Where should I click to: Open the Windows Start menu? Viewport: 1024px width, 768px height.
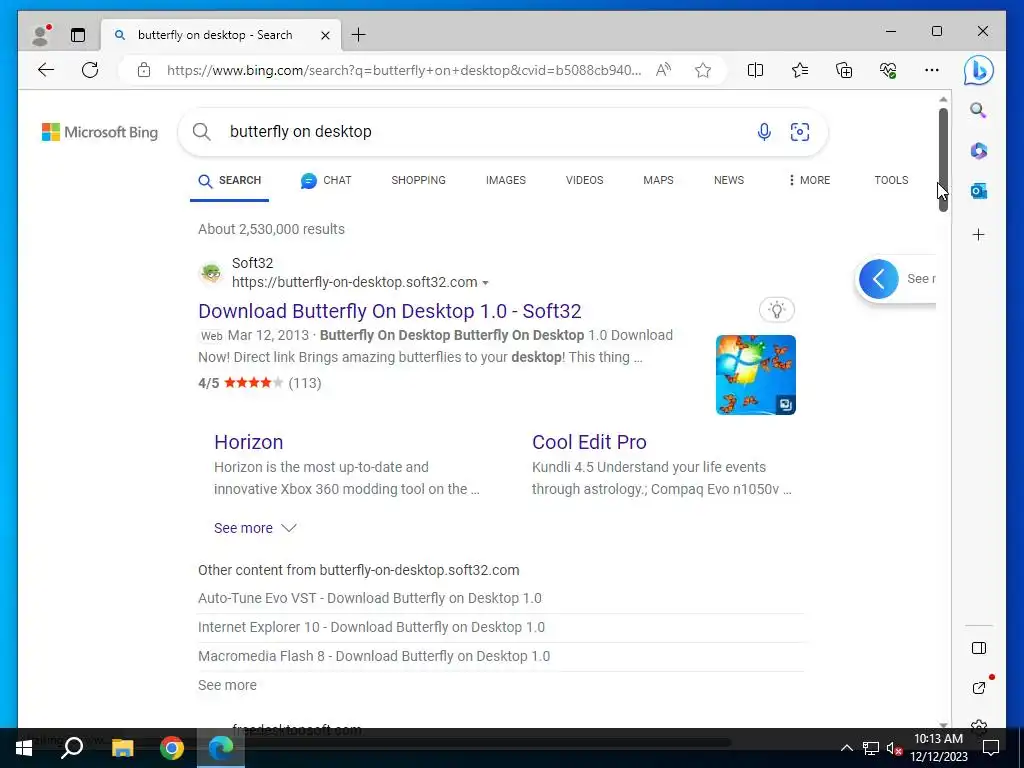point(24,748)
